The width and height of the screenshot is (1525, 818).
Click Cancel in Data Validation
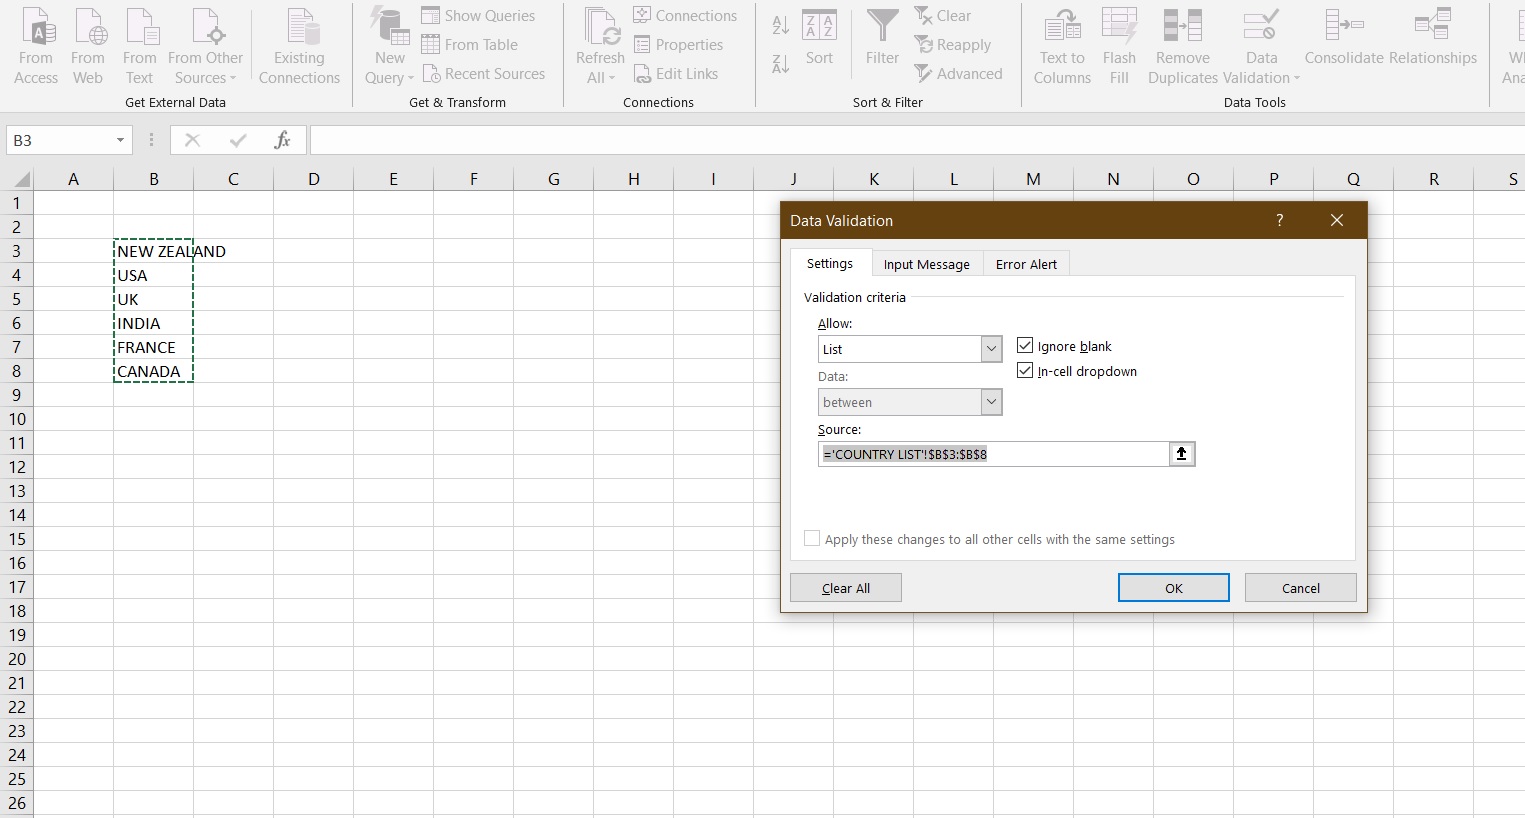(x=1301, y=588)
